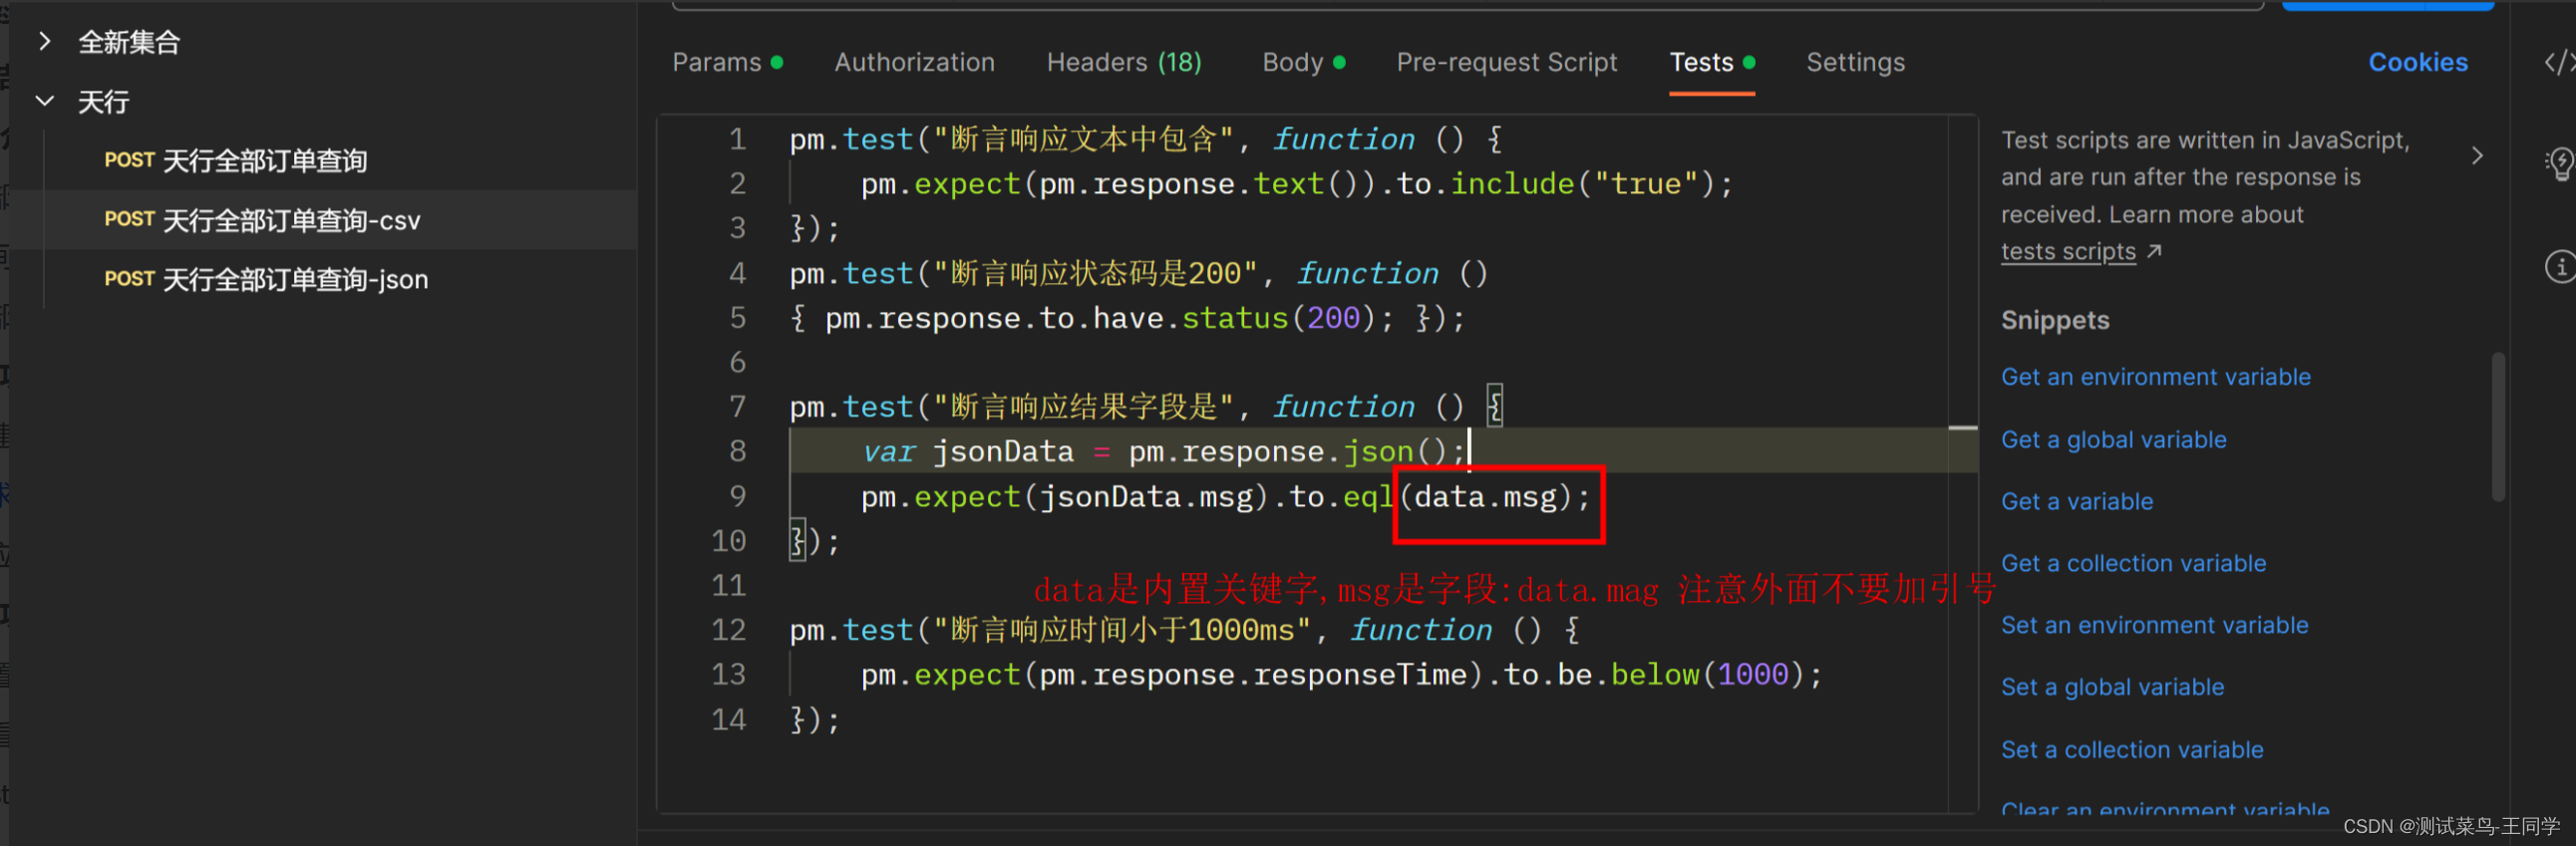Switch to the Settings tab
Image resolution: width=2576 pixels, height=846 pixels.
[1855, 63]
